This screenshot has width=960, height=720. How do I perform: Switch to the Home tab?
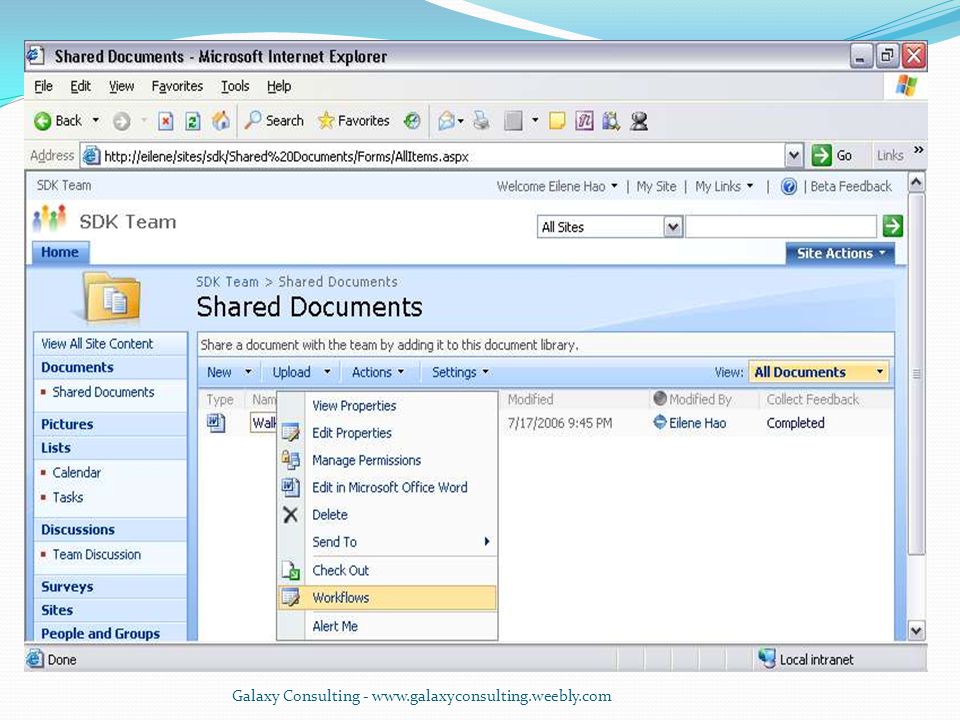pyautogui.click(x=60, y=252)
